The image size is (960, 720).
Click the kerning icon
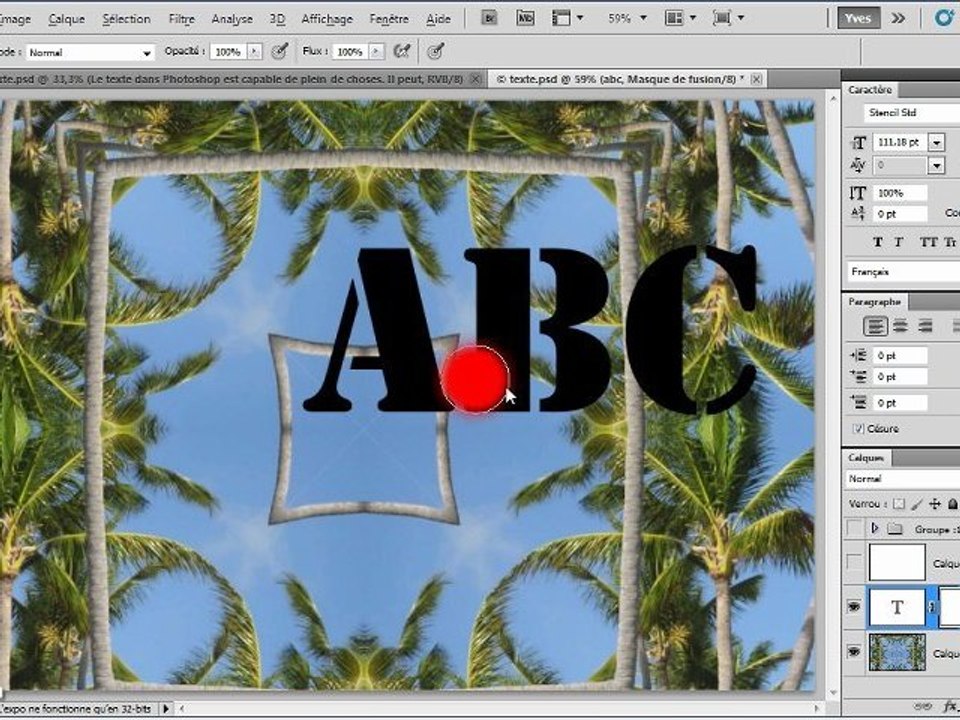point(858,165)
